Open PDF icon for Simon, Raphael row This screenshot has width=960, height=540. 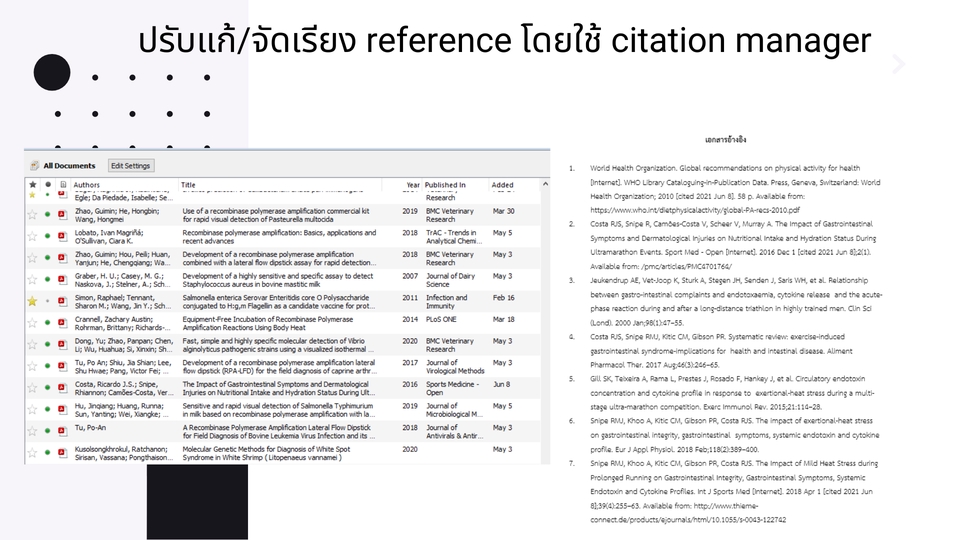point(62,301)
